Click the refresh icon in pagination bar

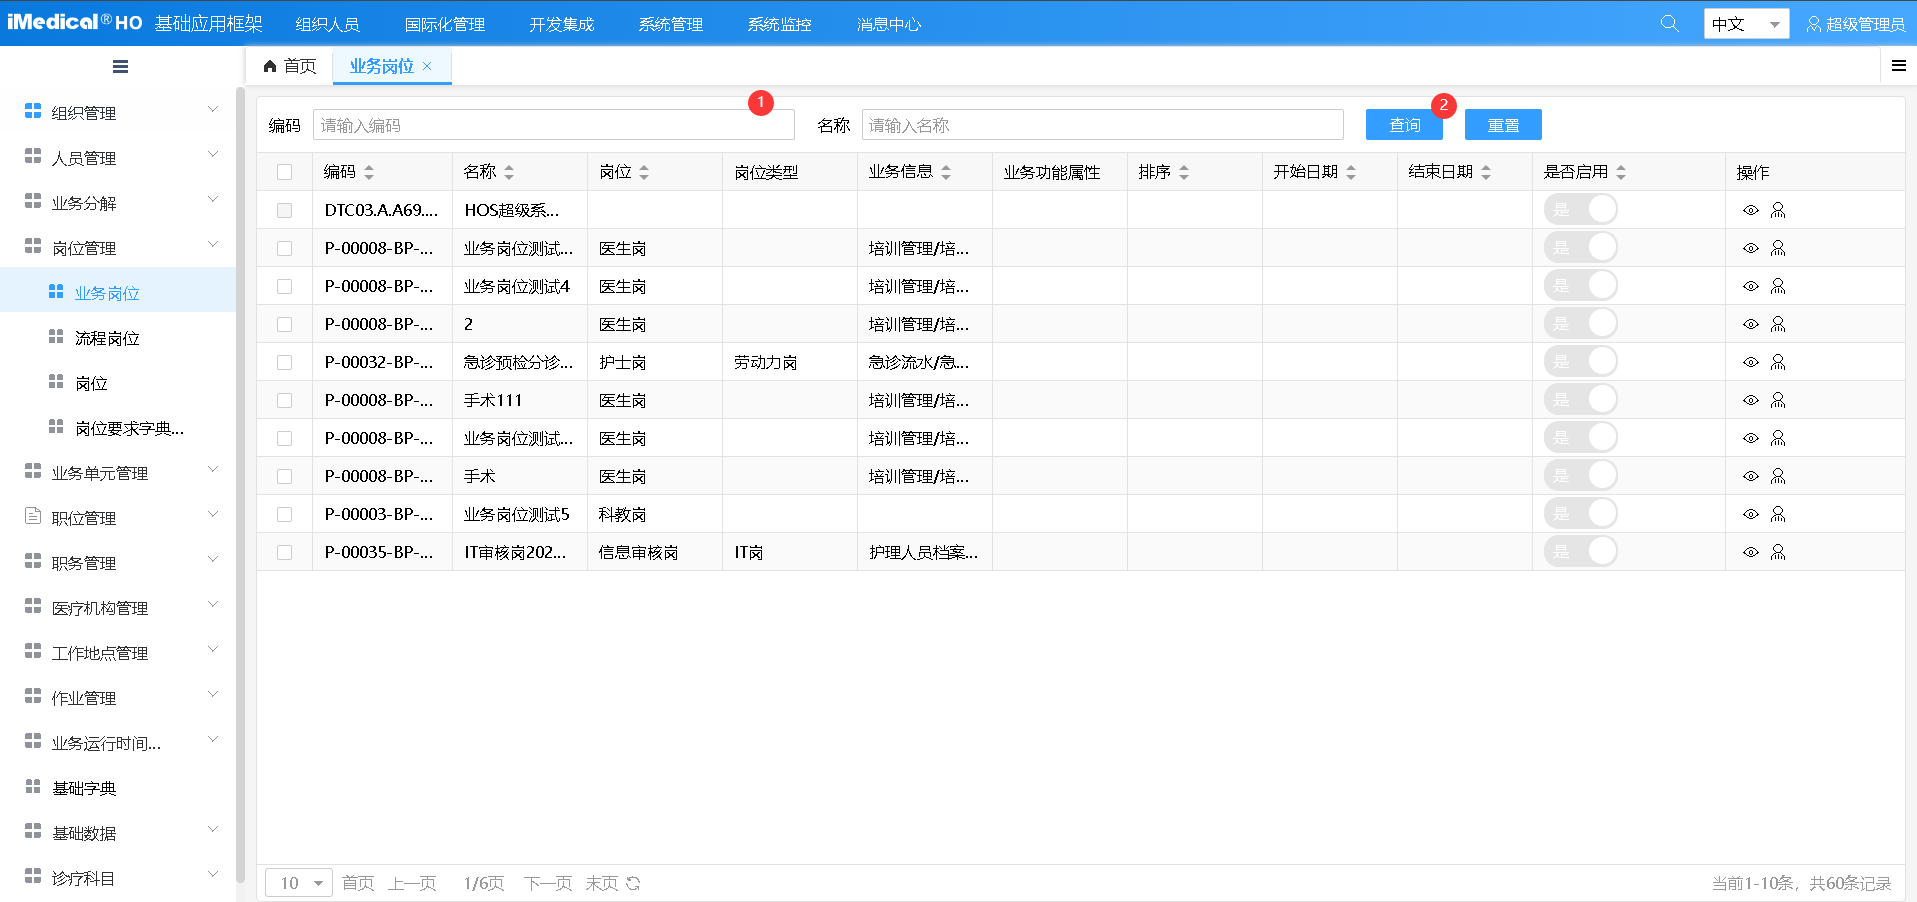click(x=633, y=883)
